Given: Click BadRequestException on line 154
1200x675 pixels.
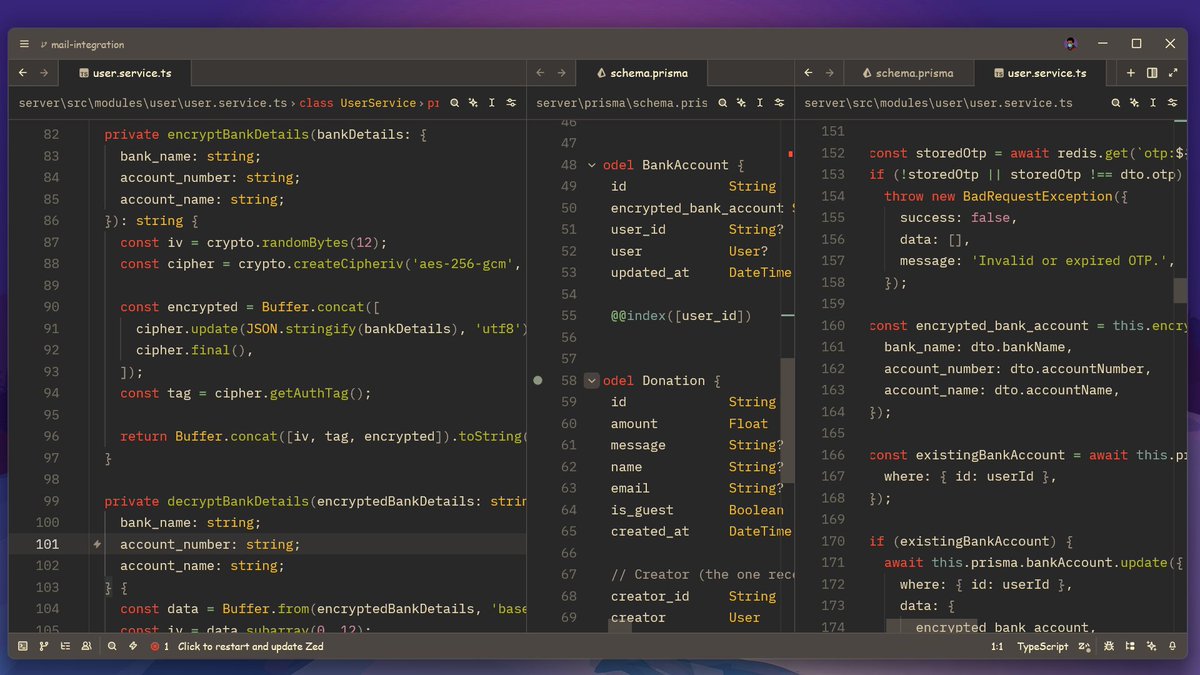Looking at the screenshot, I should pyautogui.click(x=1038, y=196).
